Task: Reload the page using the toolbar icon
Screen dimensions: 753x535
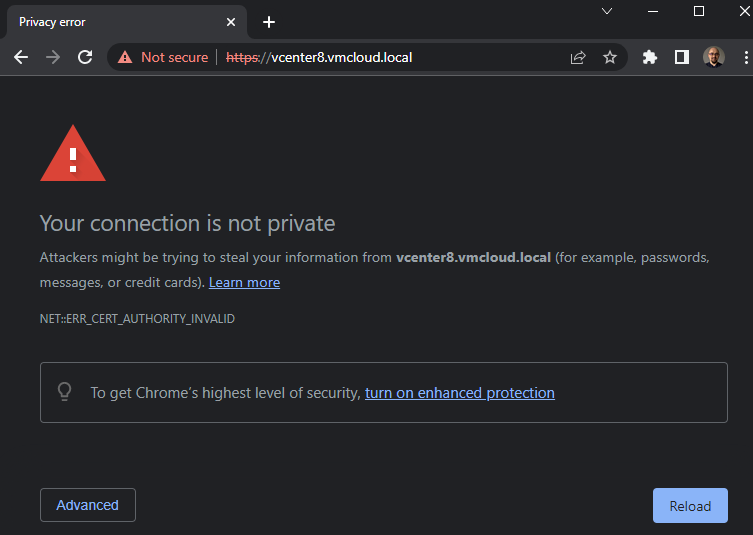Action: 85,57
